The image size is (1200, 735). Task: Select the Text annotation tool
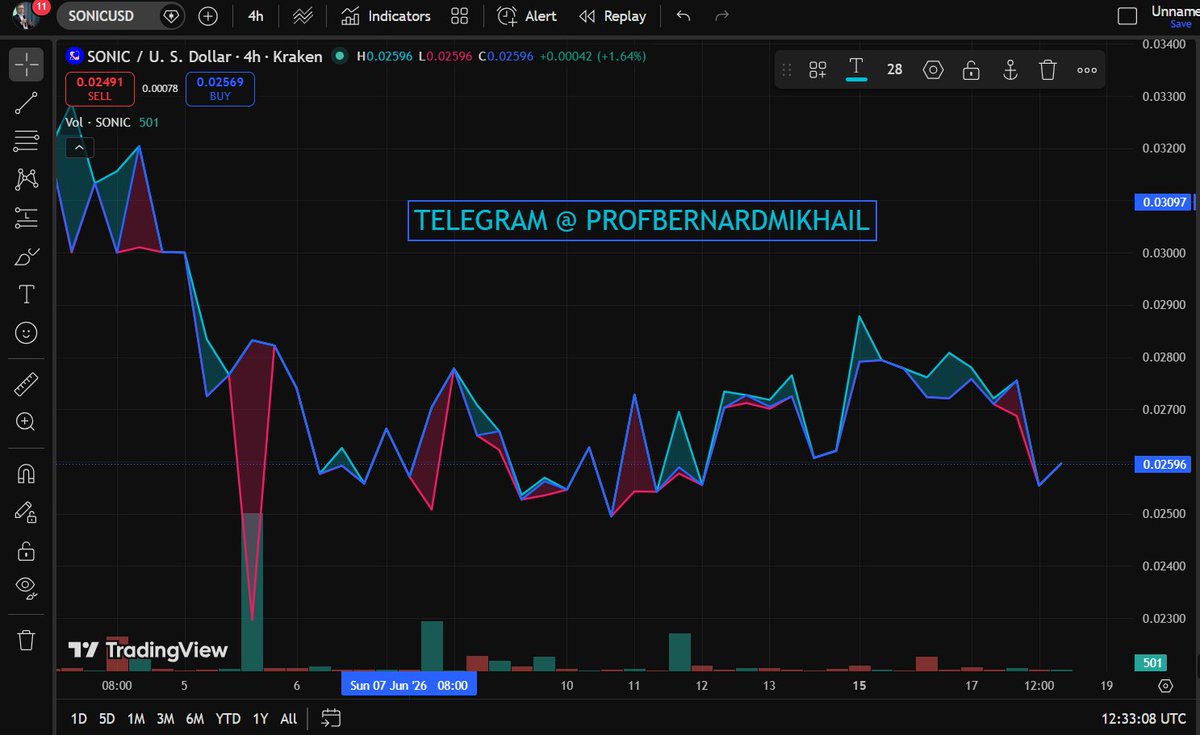(26, 294)
